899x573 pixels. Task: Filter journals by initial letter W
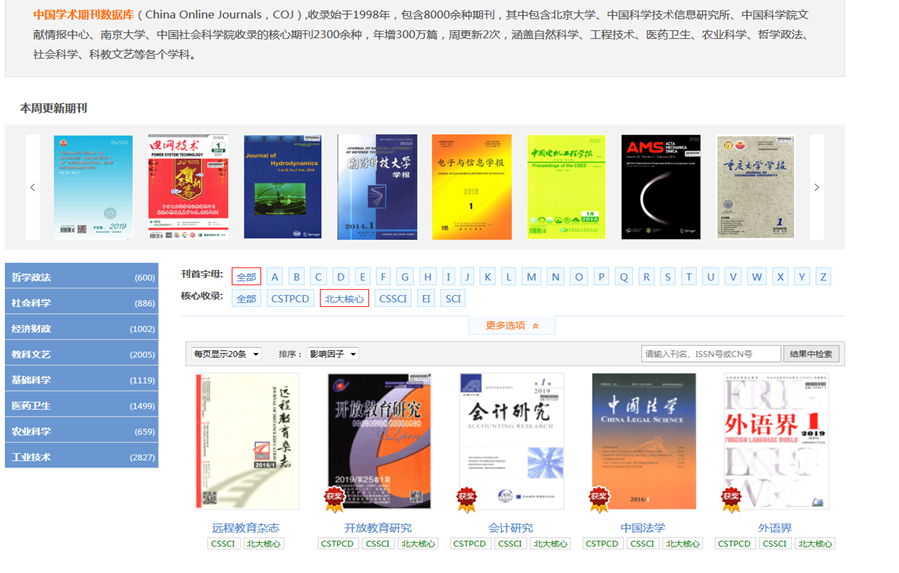coord(757,276)
